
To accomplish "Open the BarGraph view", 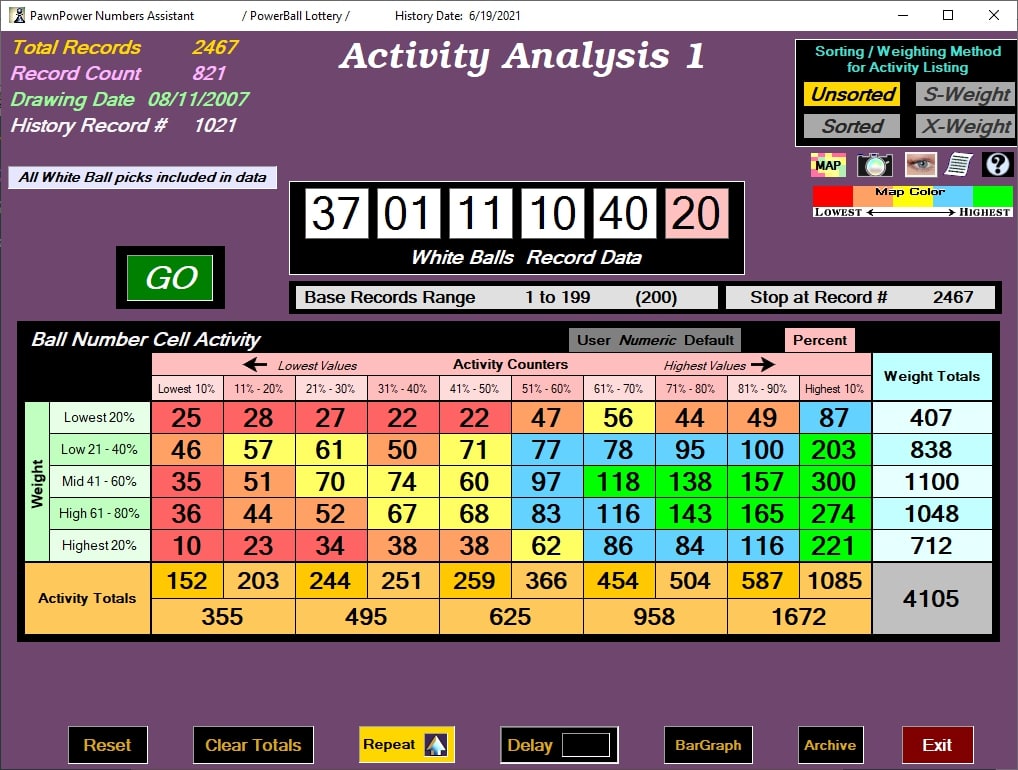I will (709, 744).
